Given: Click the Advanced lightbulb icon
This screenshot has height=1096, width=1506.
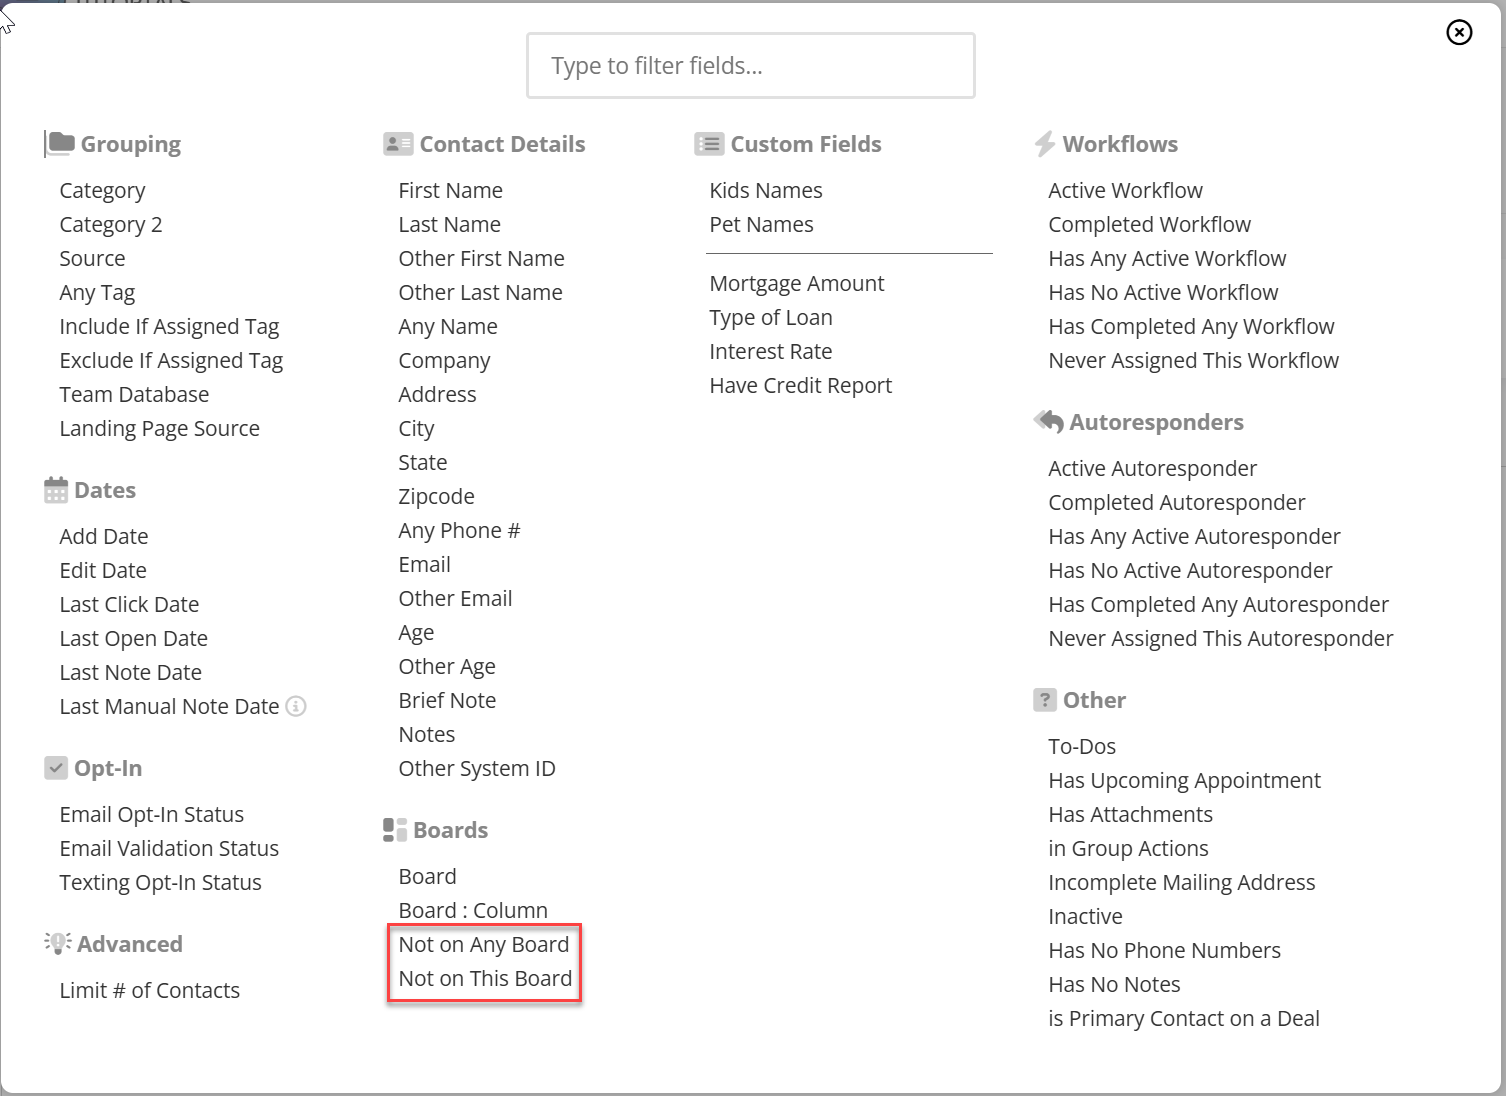Looking at the screenshot, I should (57, 943).
